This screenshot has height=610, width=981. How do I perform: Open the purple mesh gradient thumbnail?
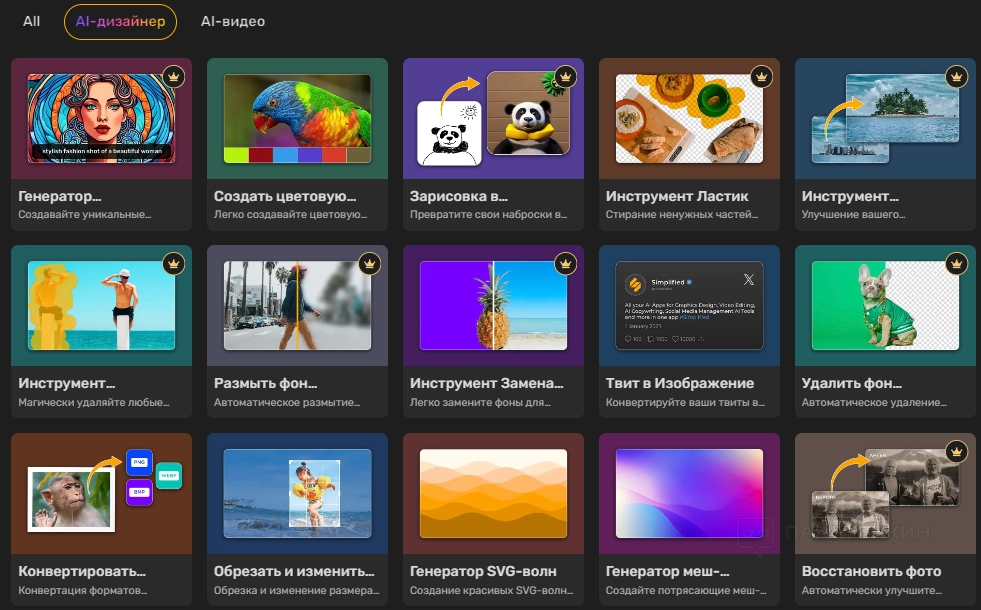tap(689, 493)
